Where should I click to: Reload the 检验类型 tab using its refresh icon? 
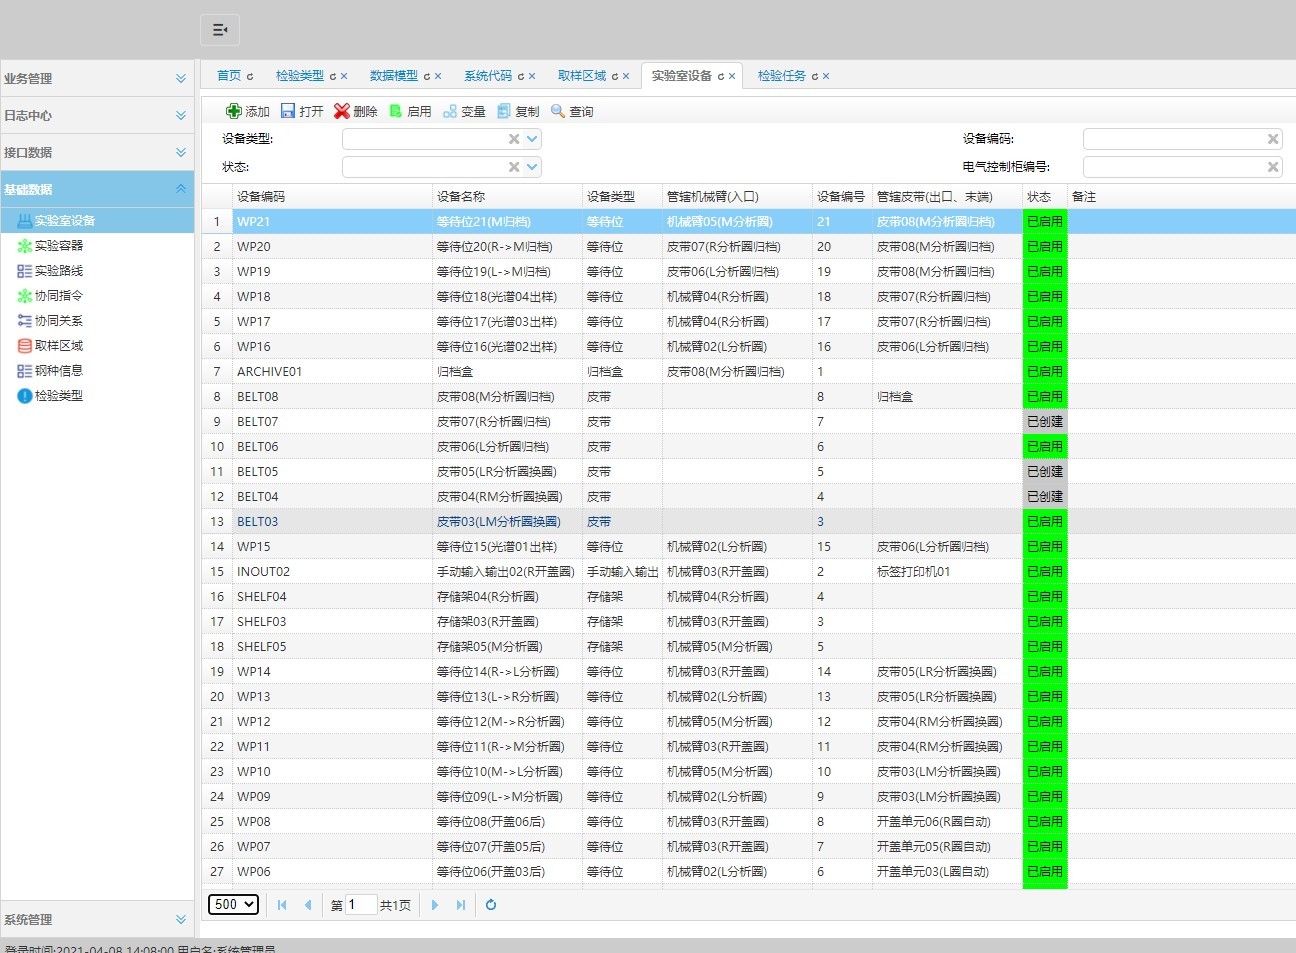tap(333, 76)
